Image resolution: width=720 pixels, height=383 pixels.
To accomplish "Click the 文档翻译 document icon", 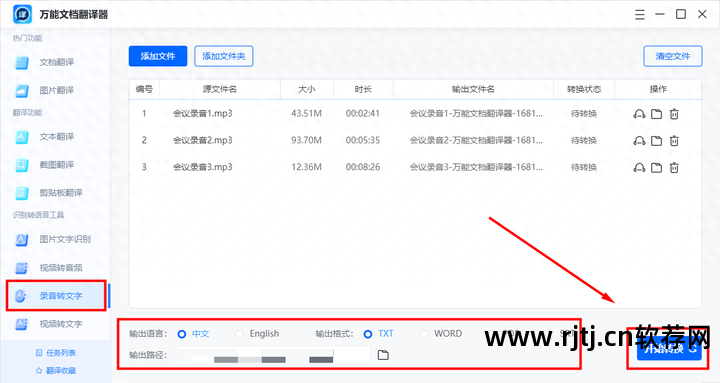I will click(x=22, y=62).
